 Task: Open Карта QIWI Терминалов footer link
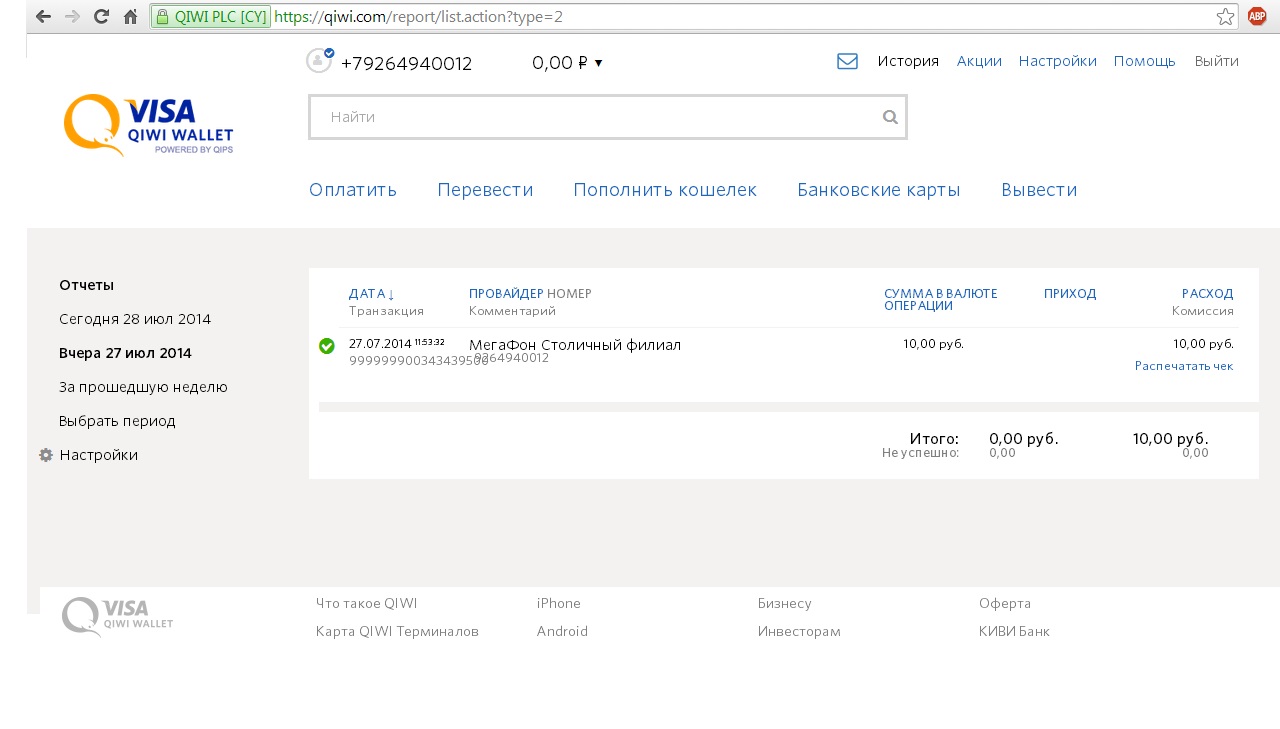pyautogui.click(x=397, y=632)
